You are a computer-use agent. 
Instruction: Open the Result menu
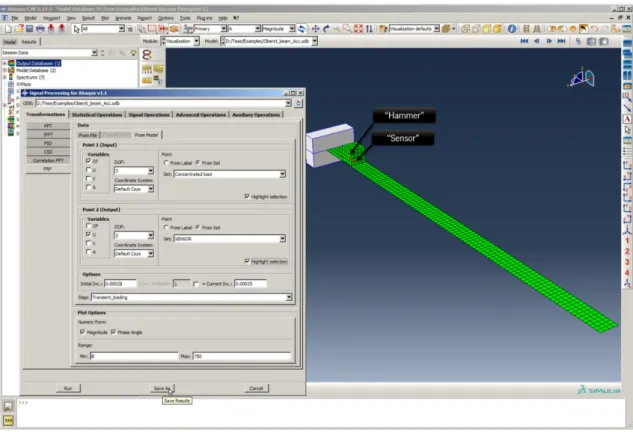88,18
